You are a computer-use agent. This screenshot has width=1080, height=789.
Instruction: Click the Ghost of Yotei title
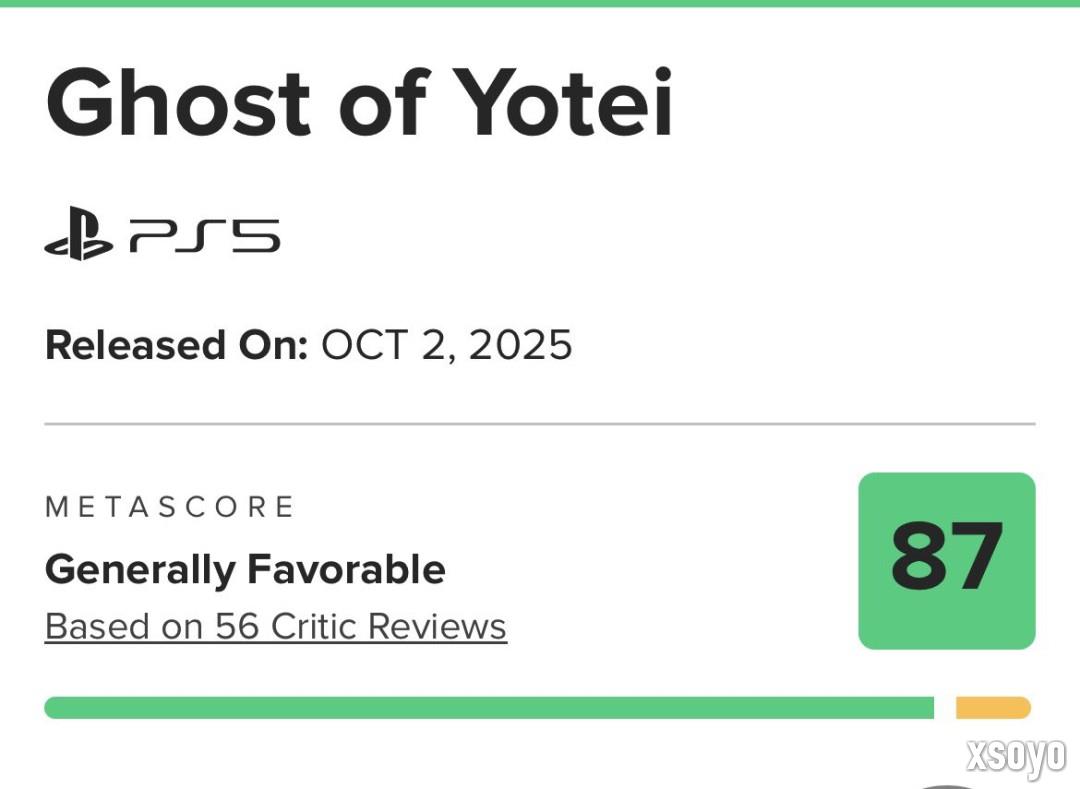tap(360, 104)
